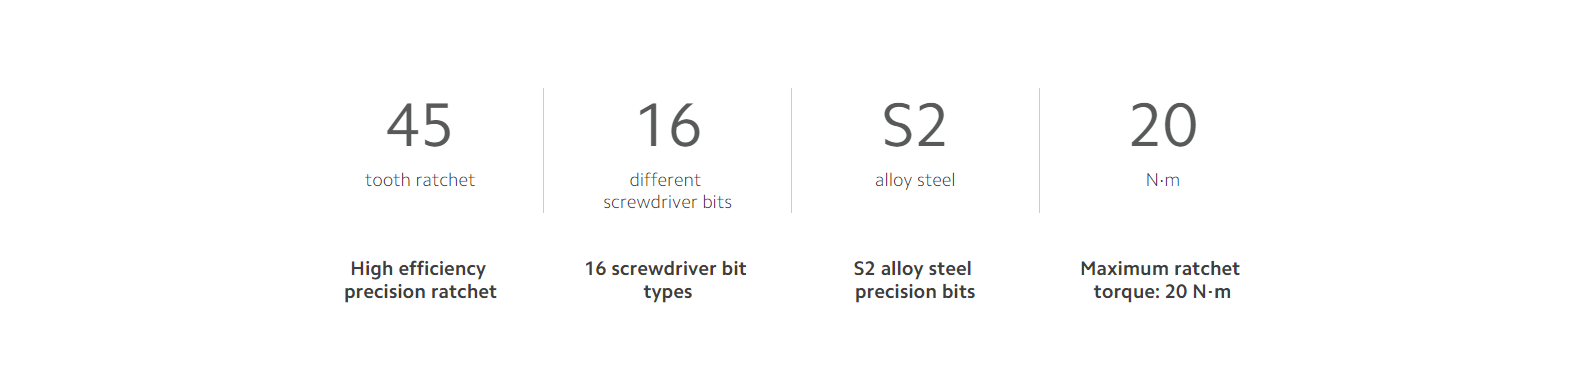Click the word "different" under 16
Screen dimensions: 1580x378
point(665,180)
